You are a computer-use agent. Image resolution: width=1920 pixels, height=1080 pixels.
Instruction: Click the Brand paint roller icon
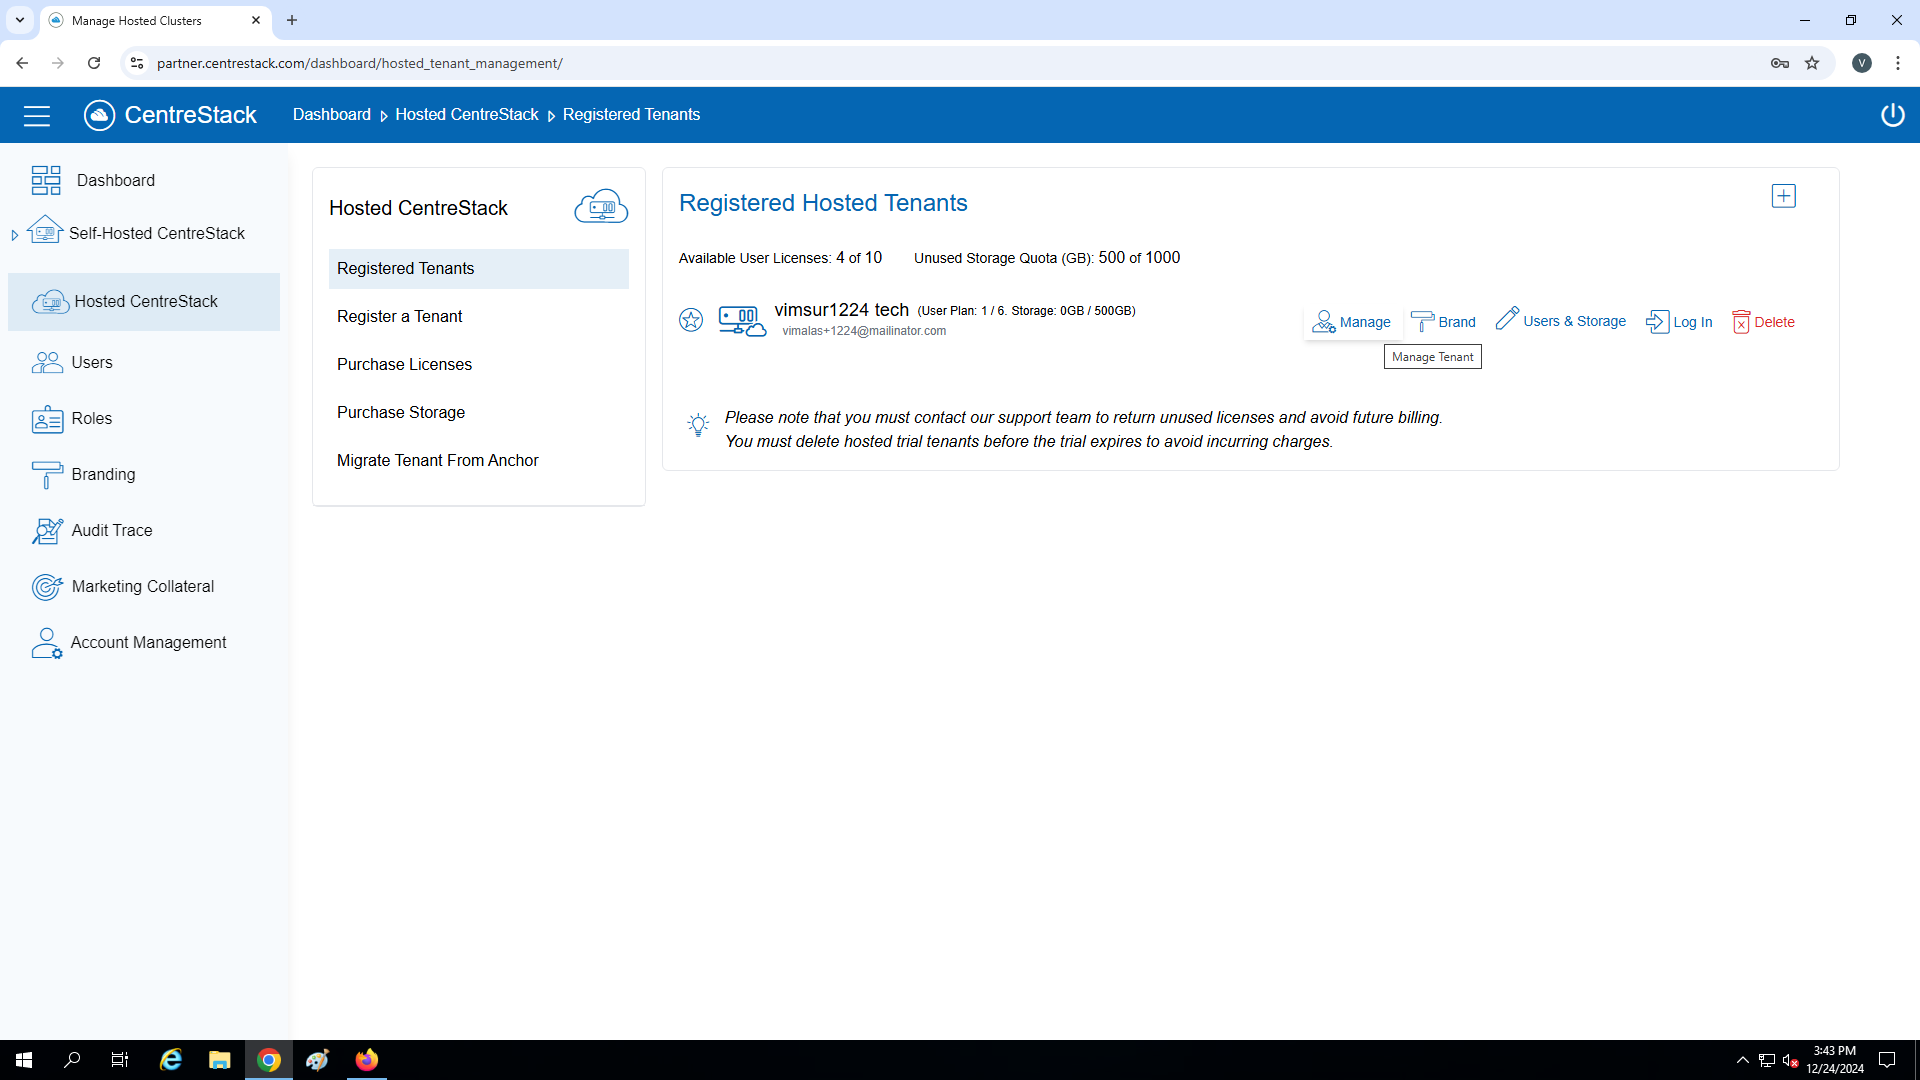(x=1422, y=321)
